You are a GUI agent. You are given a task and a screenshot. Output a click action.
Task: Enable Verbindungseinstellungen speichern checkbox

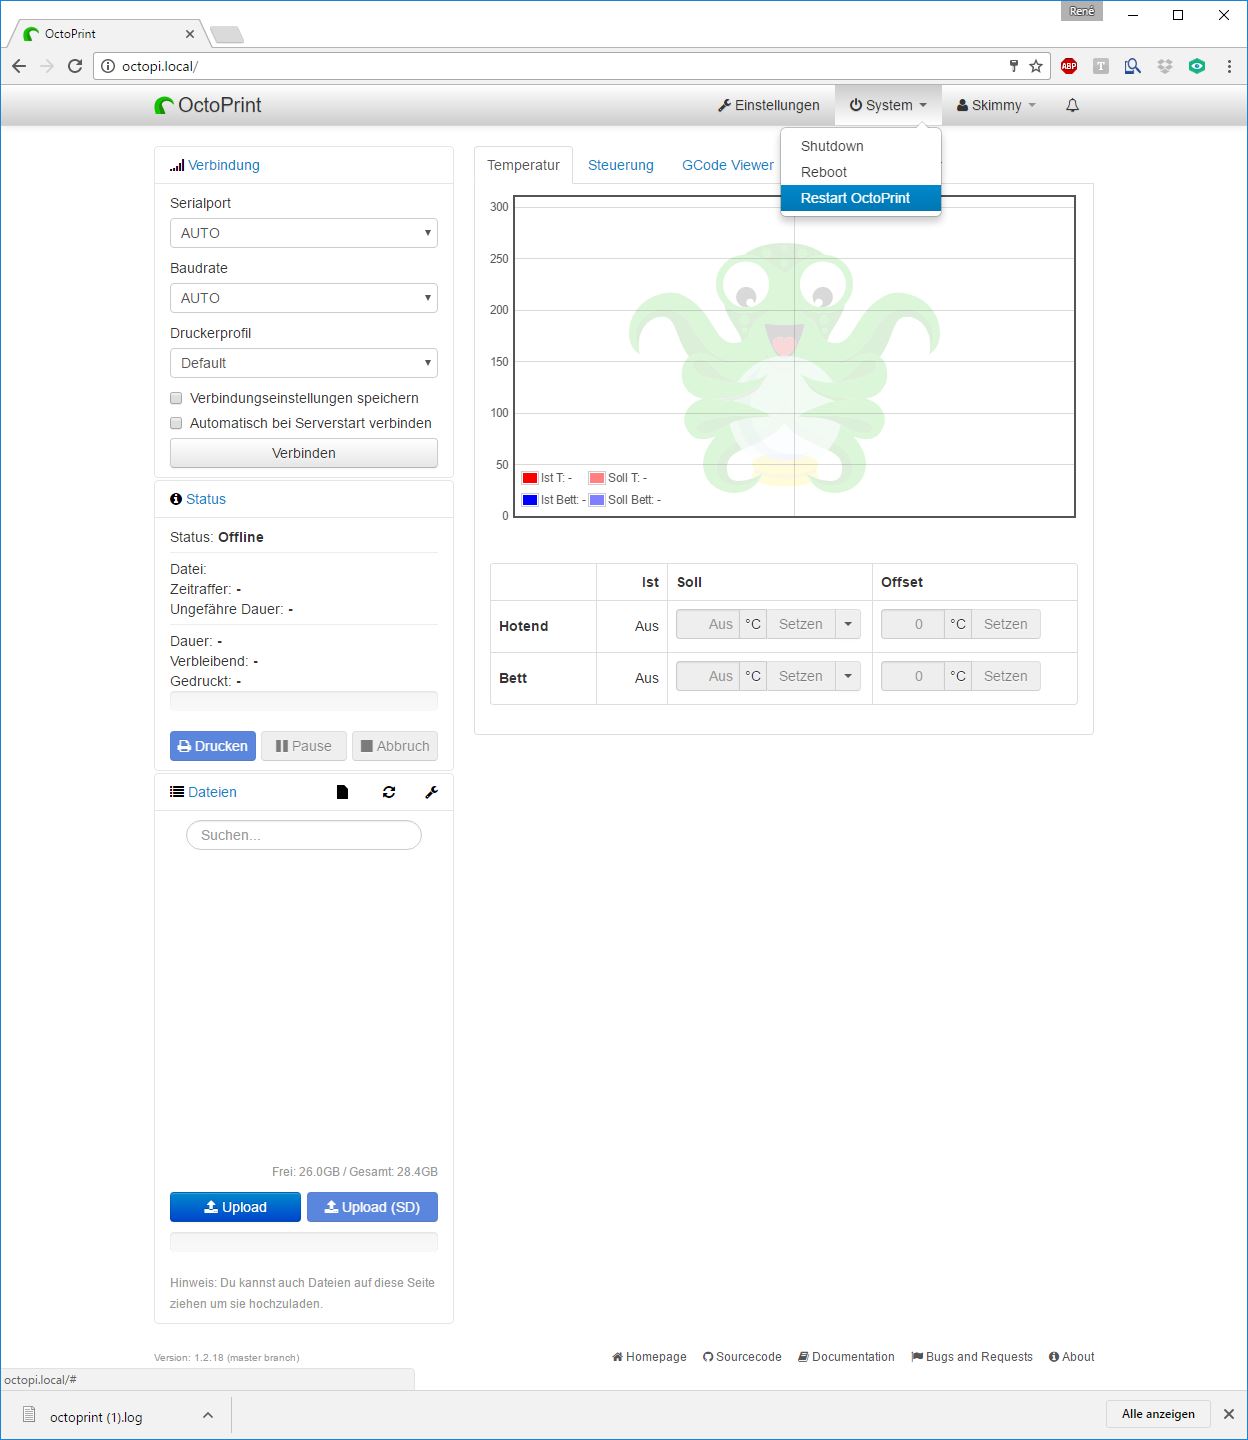pyautogui.click(x=176, y=398)
